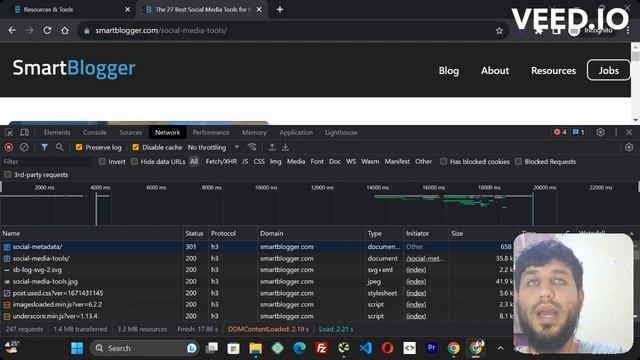Image resolution: width=640 pixels, height=360 pixels.
Task: Open Opera browser from taskbar
Action: point(387,348)
